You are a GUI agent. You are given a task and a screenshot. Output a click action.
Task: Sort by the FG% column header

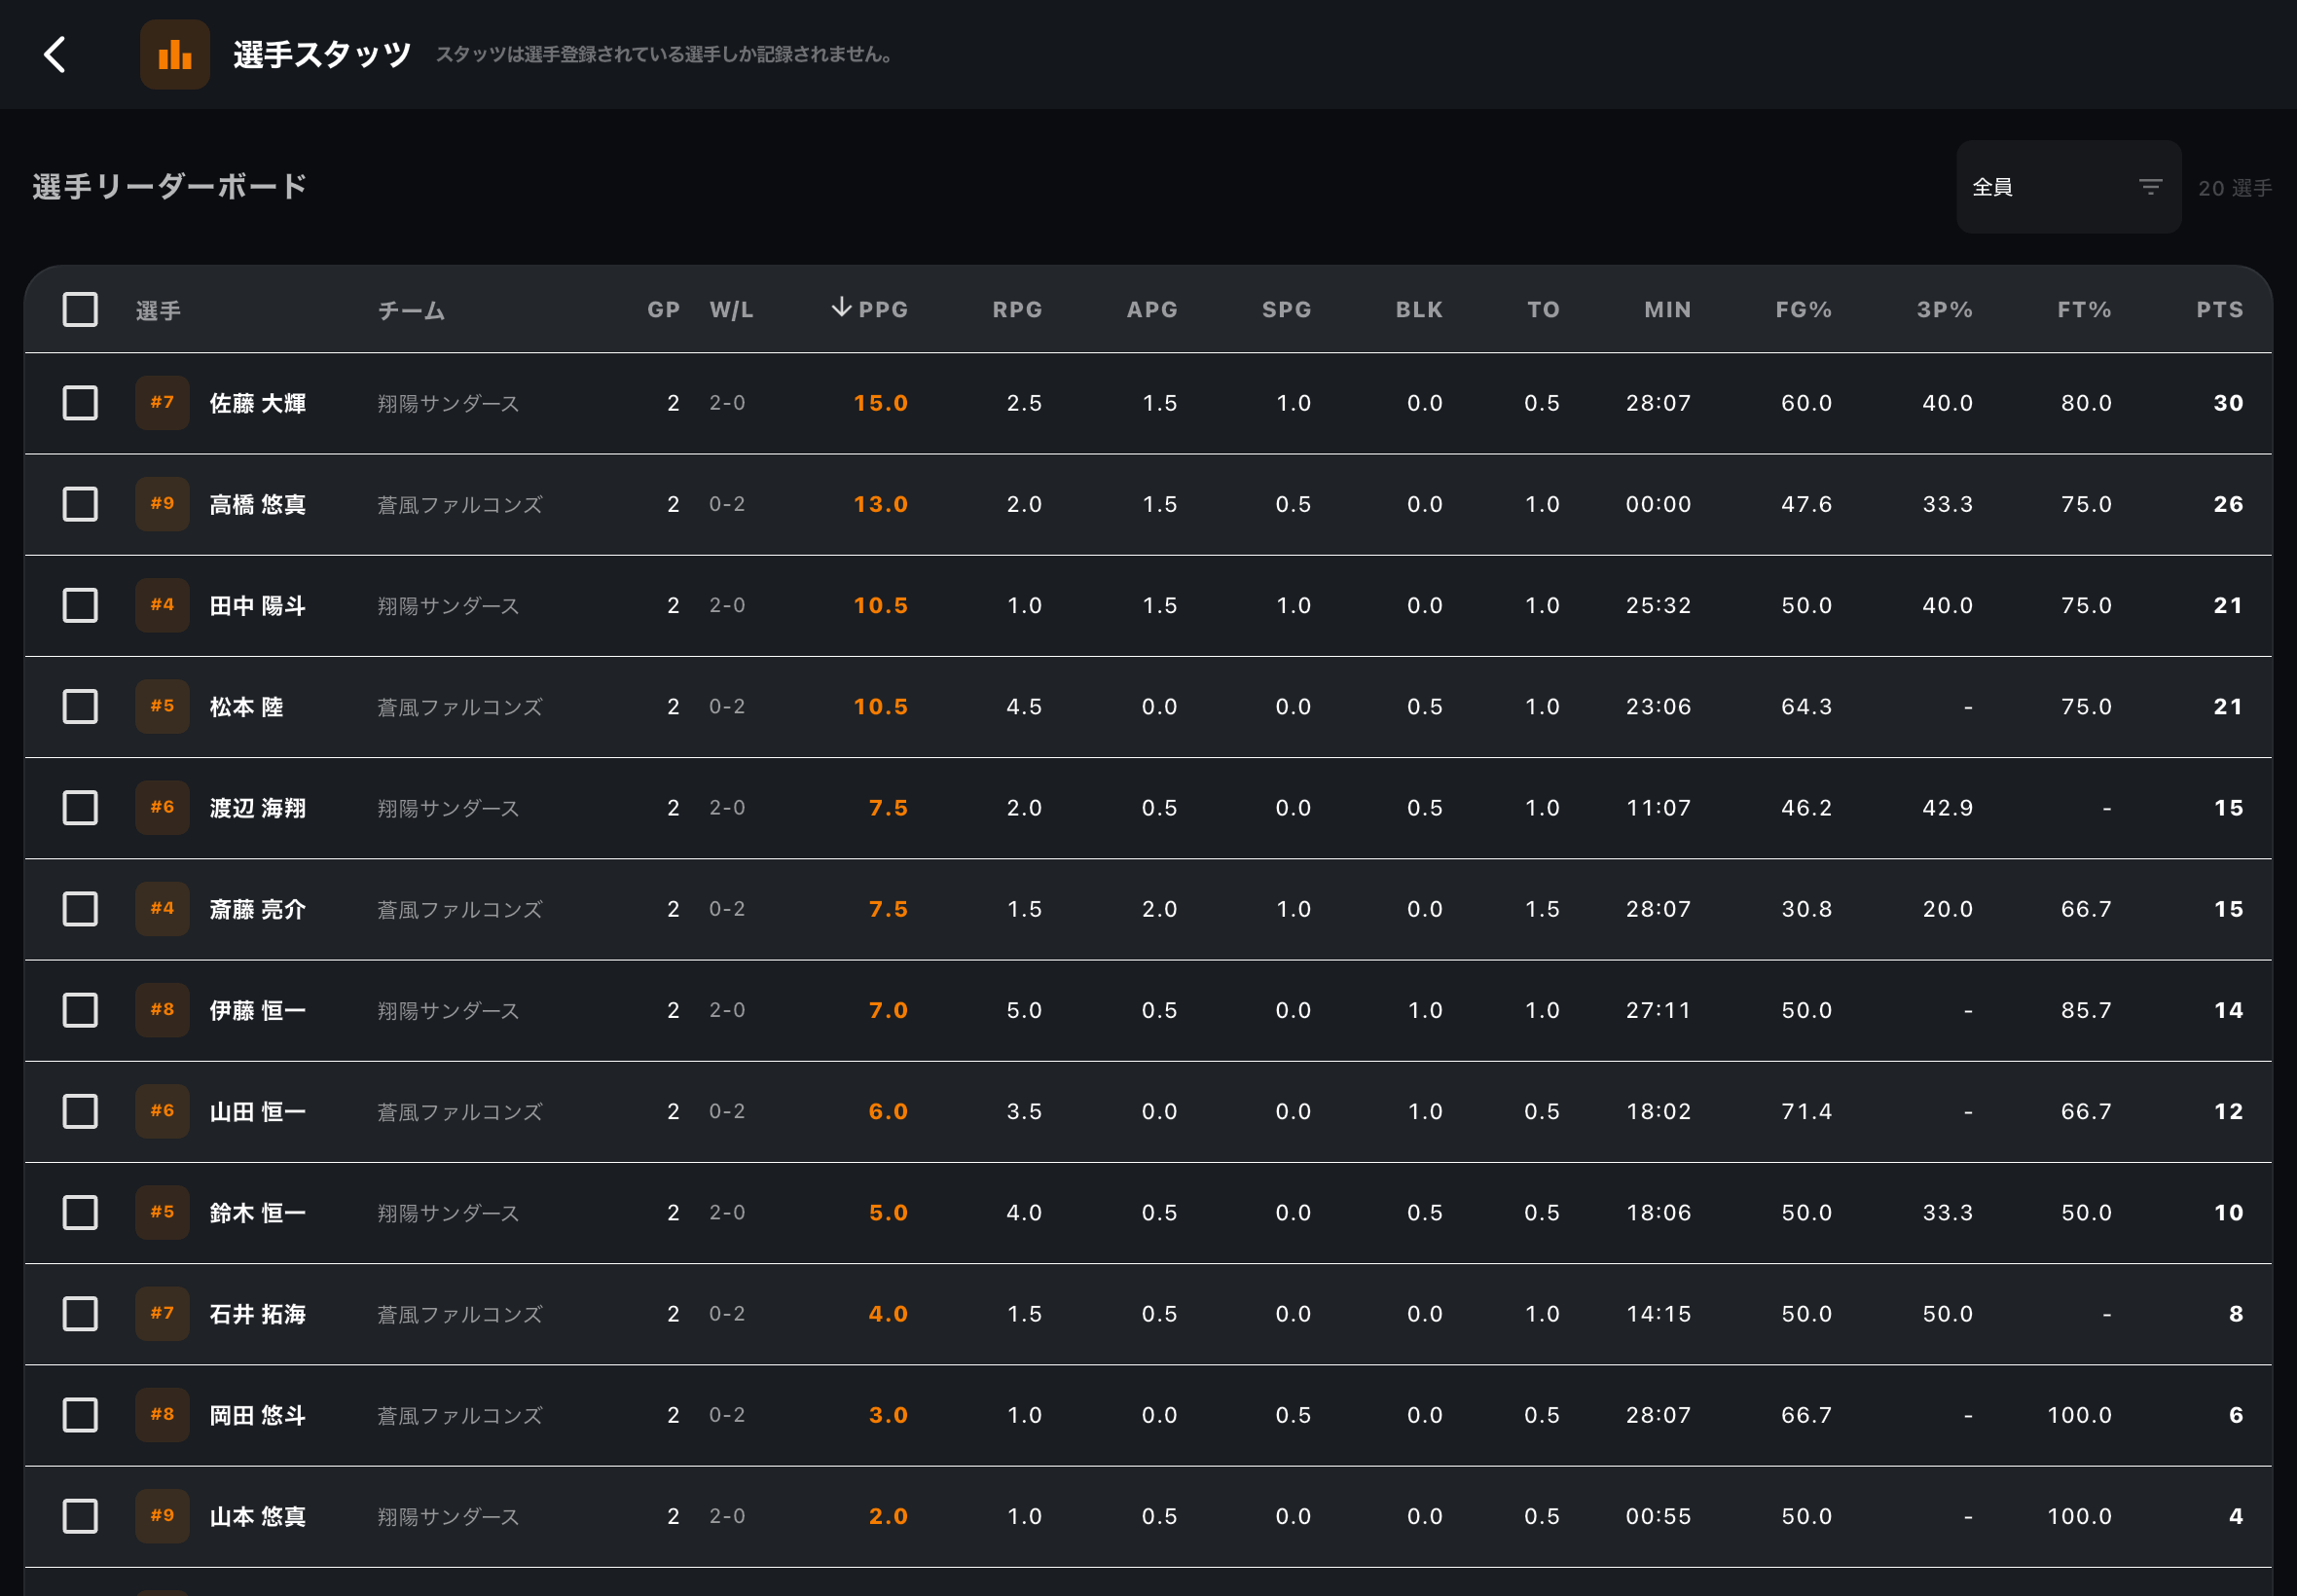[1803, 310]
